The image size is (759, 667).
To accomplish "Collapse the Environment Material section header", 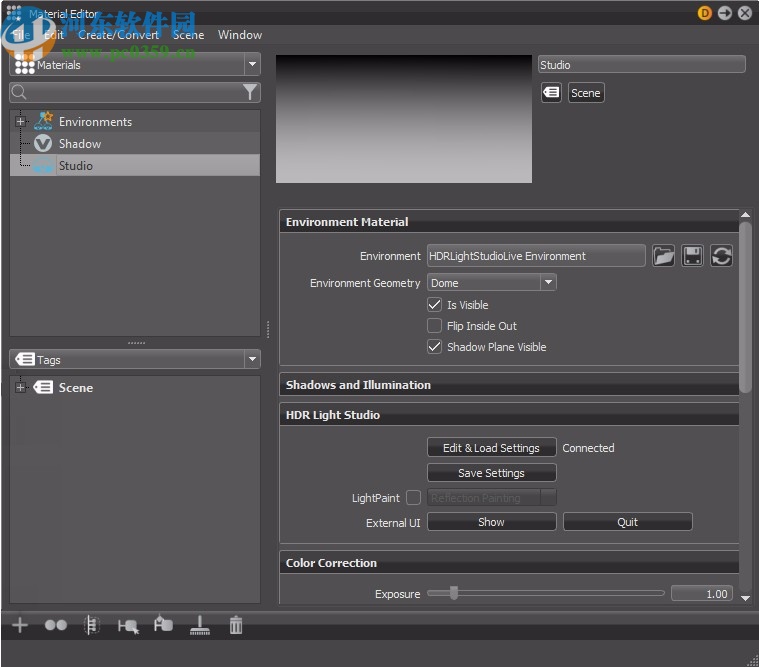I will click(509, 222).
